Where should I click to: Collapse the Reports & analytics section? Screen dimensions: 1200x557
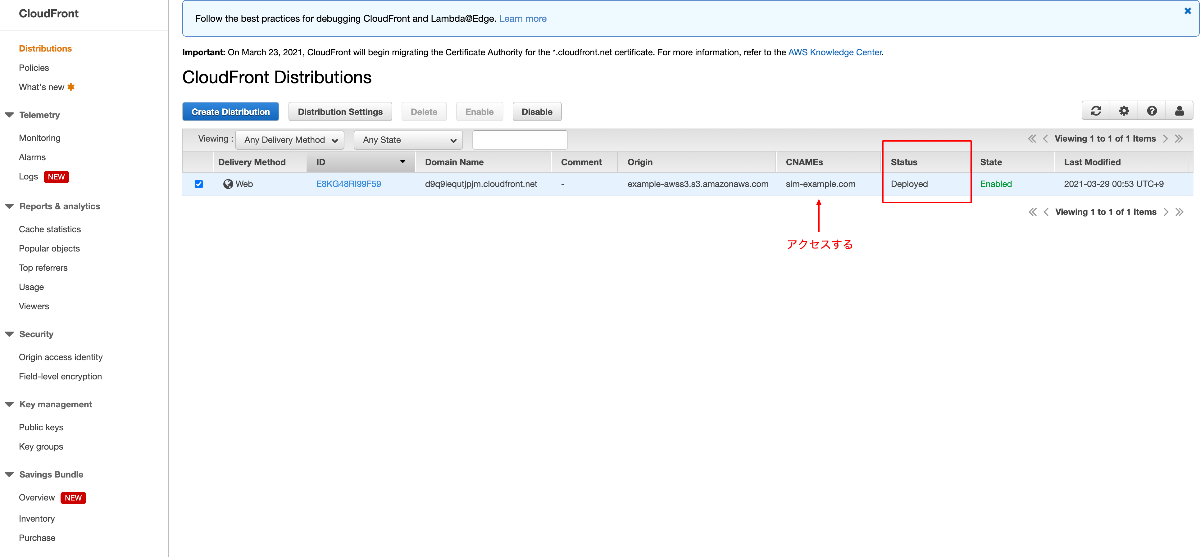pos(9,206)
